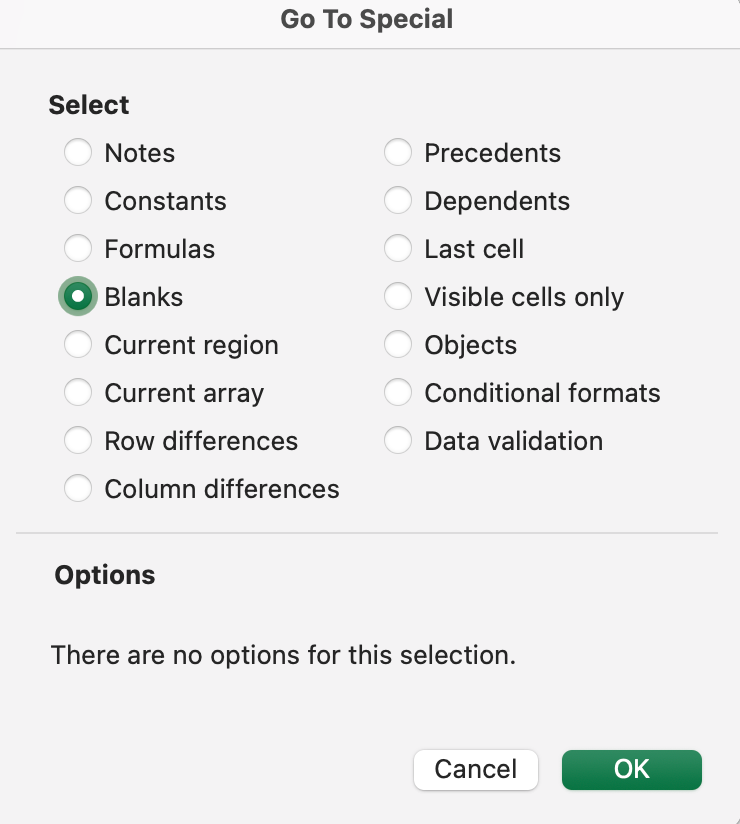Viewport: 740px width, 824px height.
Task: Choose the Current region option
Action: point(78,345)
